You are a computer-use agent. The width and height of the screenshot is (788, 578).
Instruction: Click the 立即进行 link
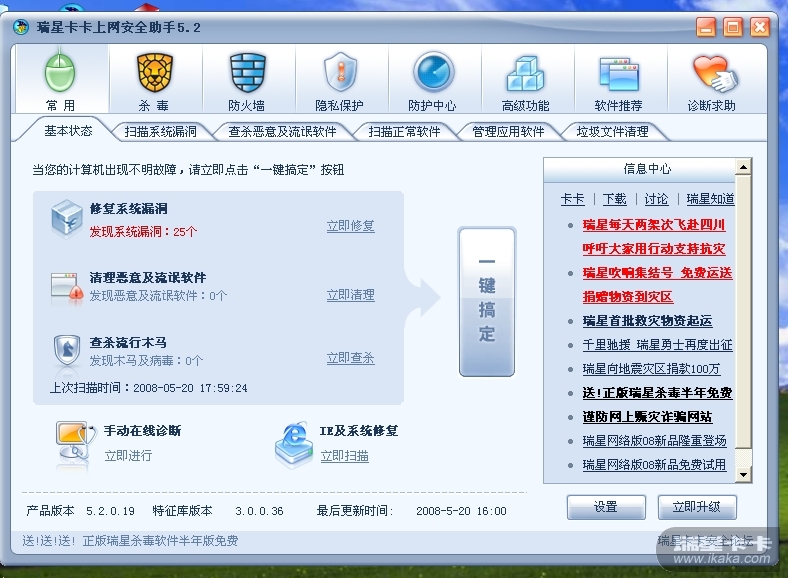click(x=128, y=456)
